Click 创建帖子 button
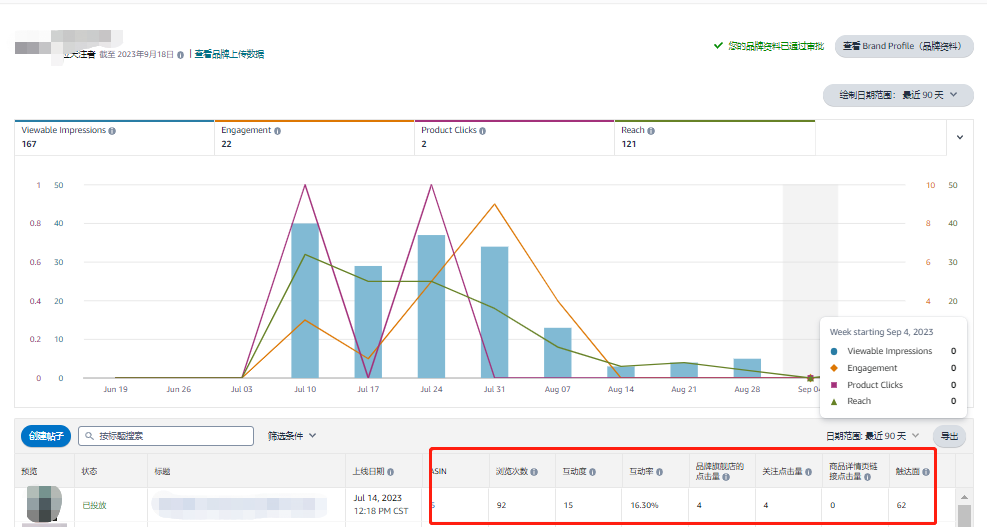This screenshot has height=527, width=987. point(46,436)
